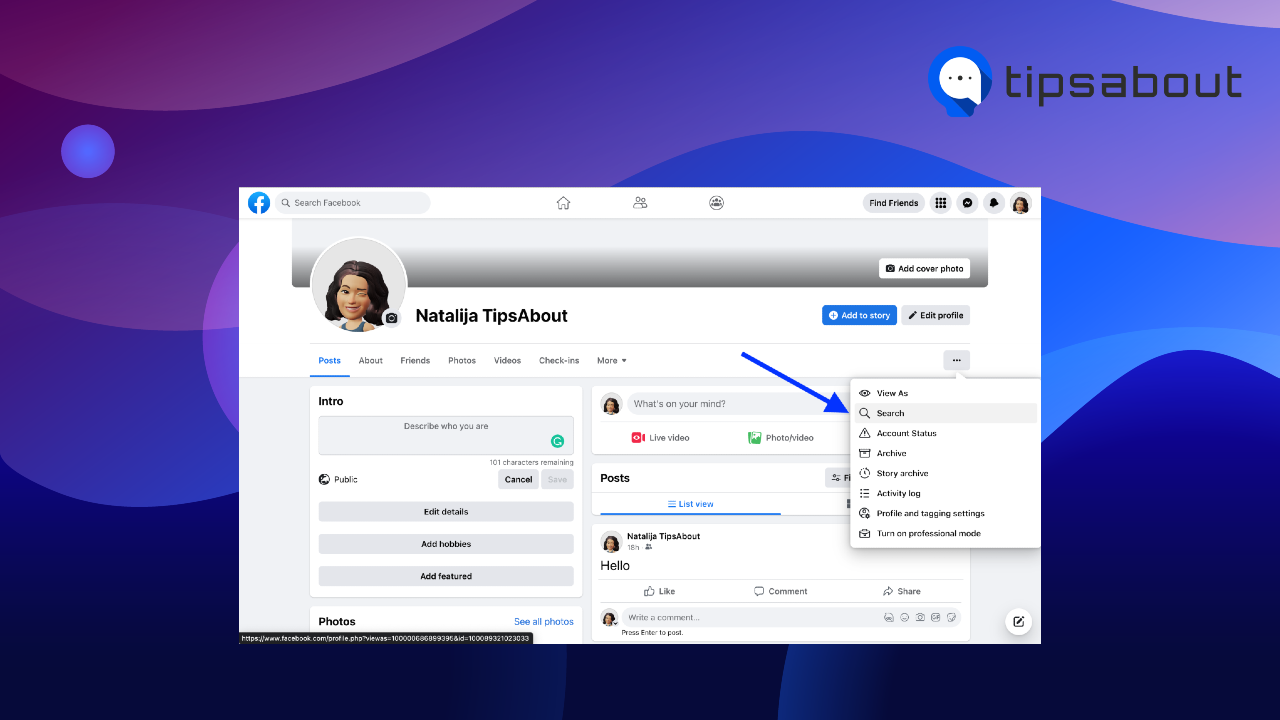Screen dimensions: 1280x720
Task: Open the notifications bell
Action: click(994, 203)
